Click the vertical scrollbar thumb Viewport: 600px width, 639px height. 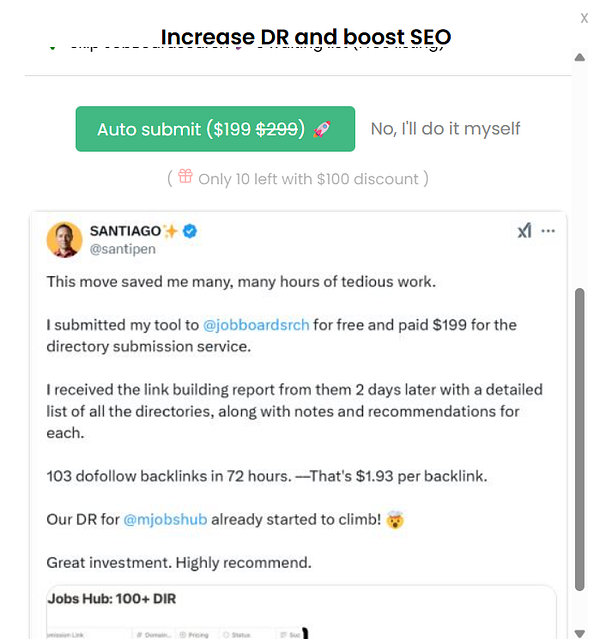(x=580, y=440)
